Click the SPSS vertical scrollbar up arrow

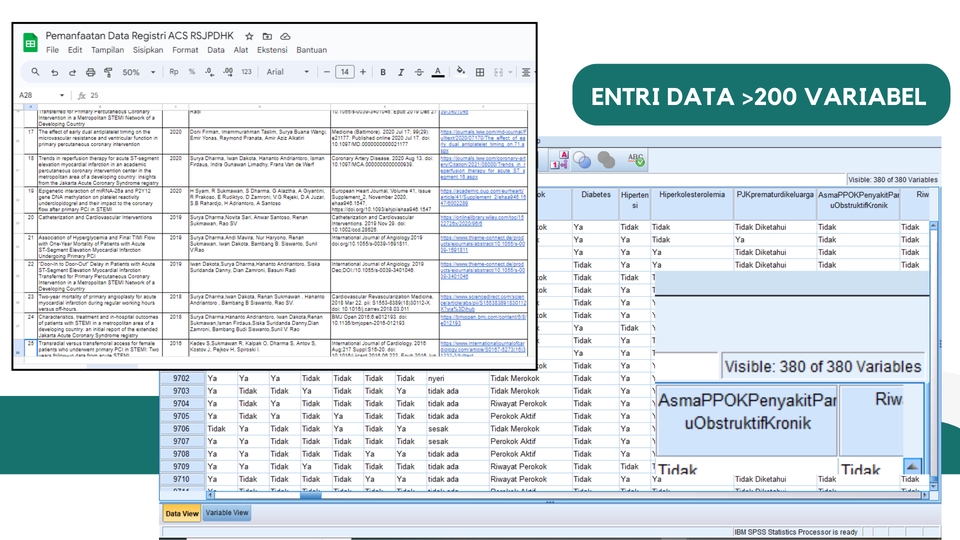tap(934, 226)
